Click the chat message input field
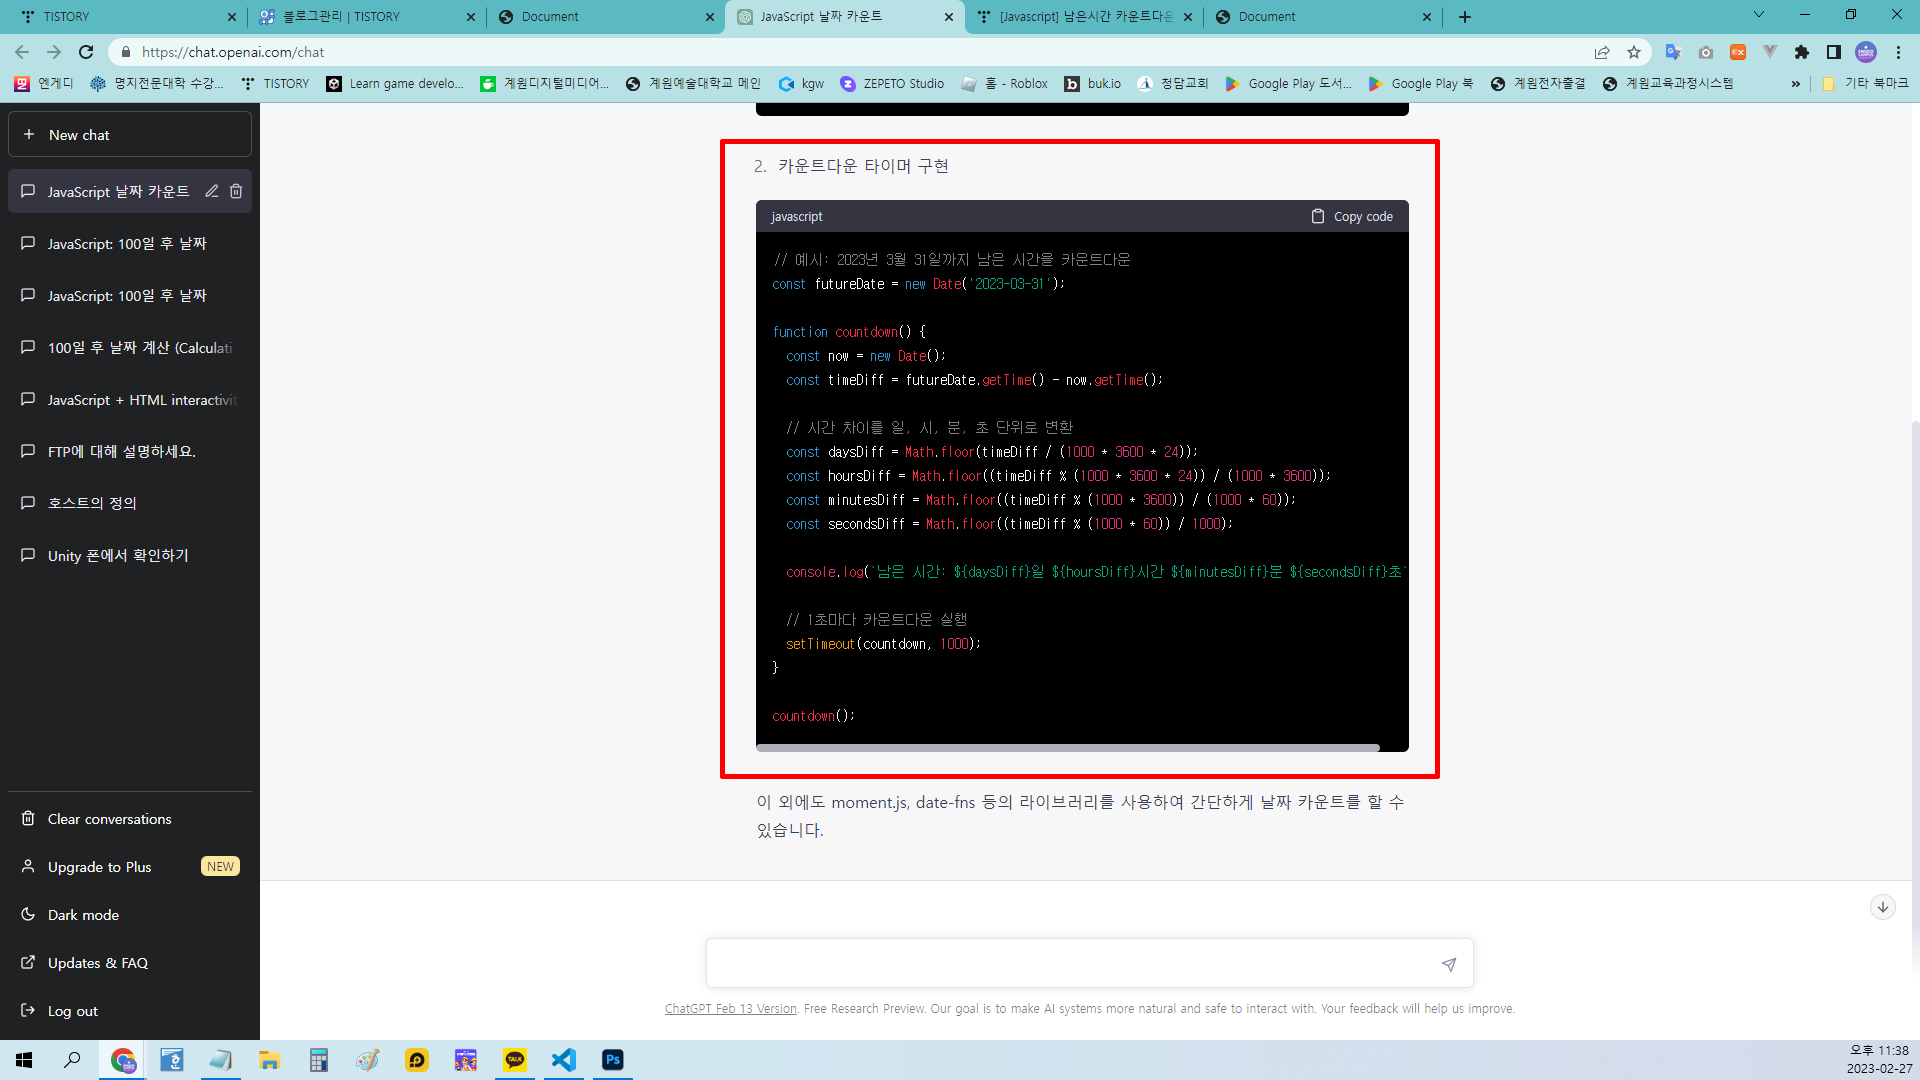 [1070, 964]
